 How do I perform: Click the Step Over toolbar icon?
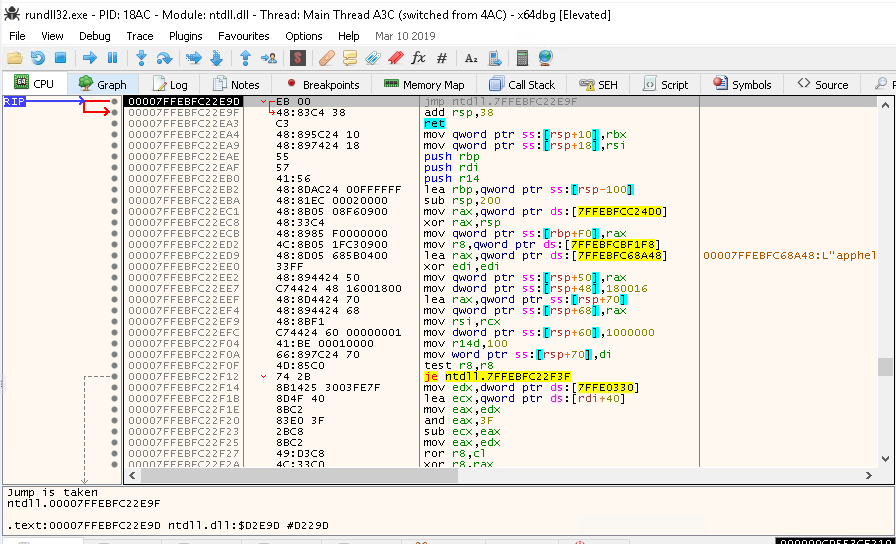tap(164, 58)
